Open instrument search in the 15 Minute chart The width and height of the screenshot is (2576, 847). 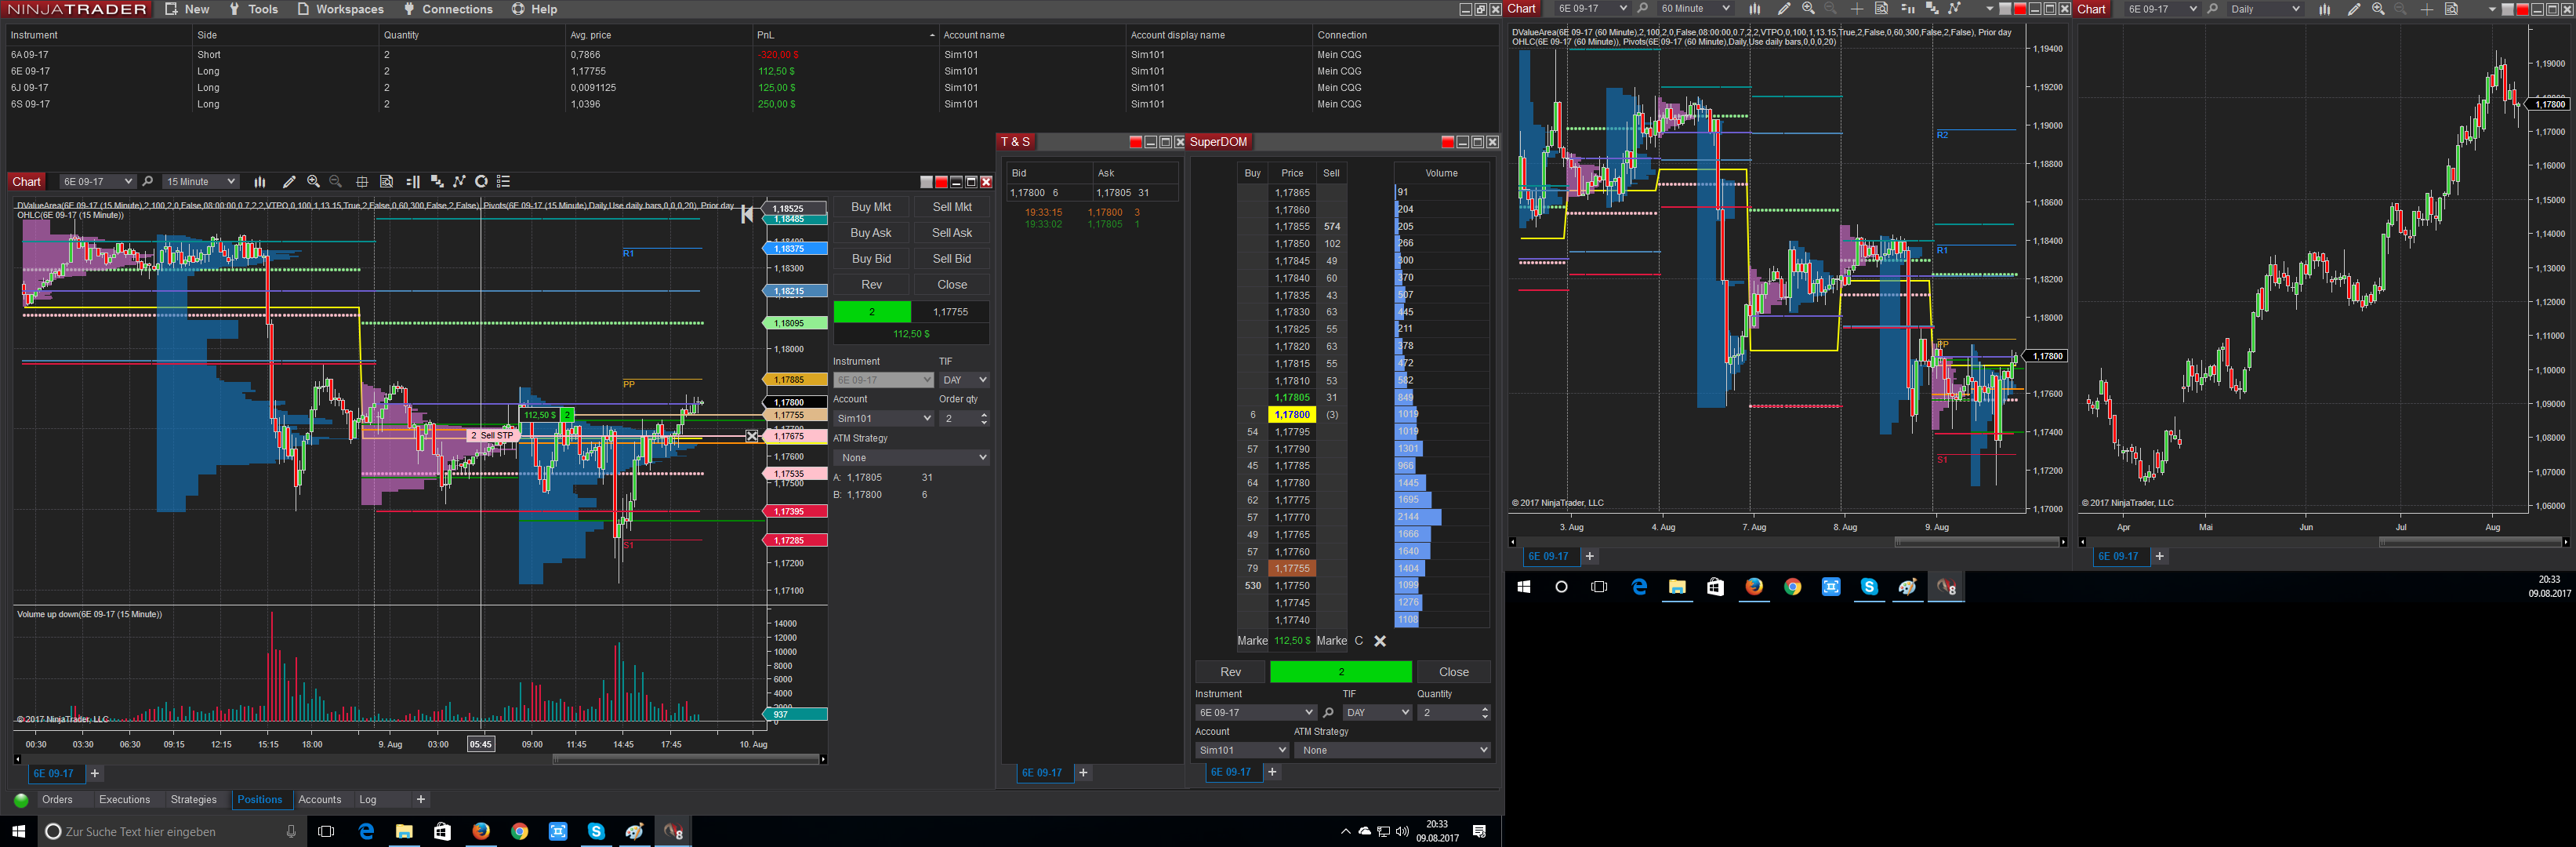148,182
